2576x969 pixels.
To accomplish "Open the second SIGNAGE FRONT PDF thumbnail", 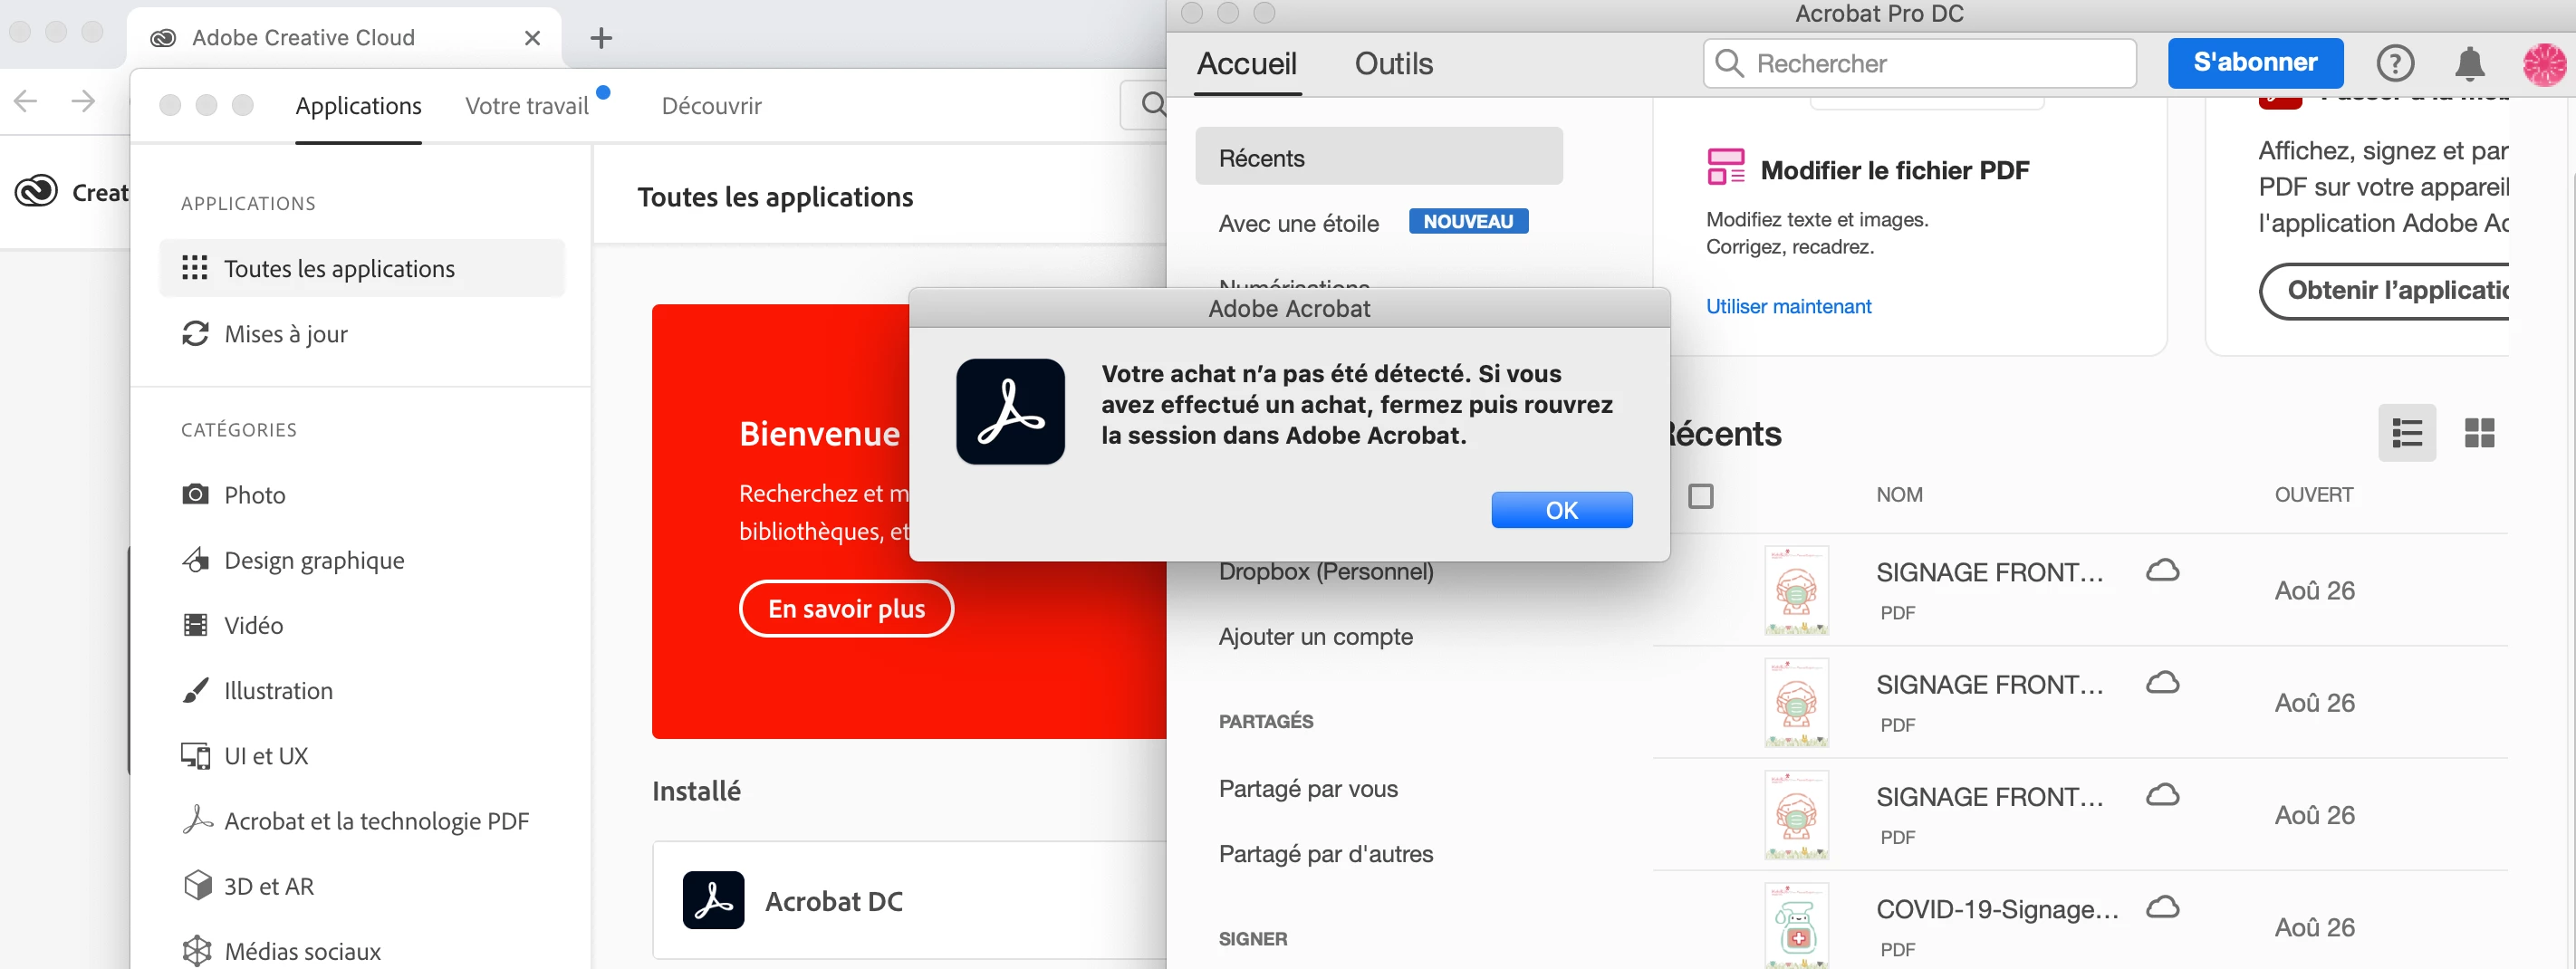I will (x=1796, y=702).
